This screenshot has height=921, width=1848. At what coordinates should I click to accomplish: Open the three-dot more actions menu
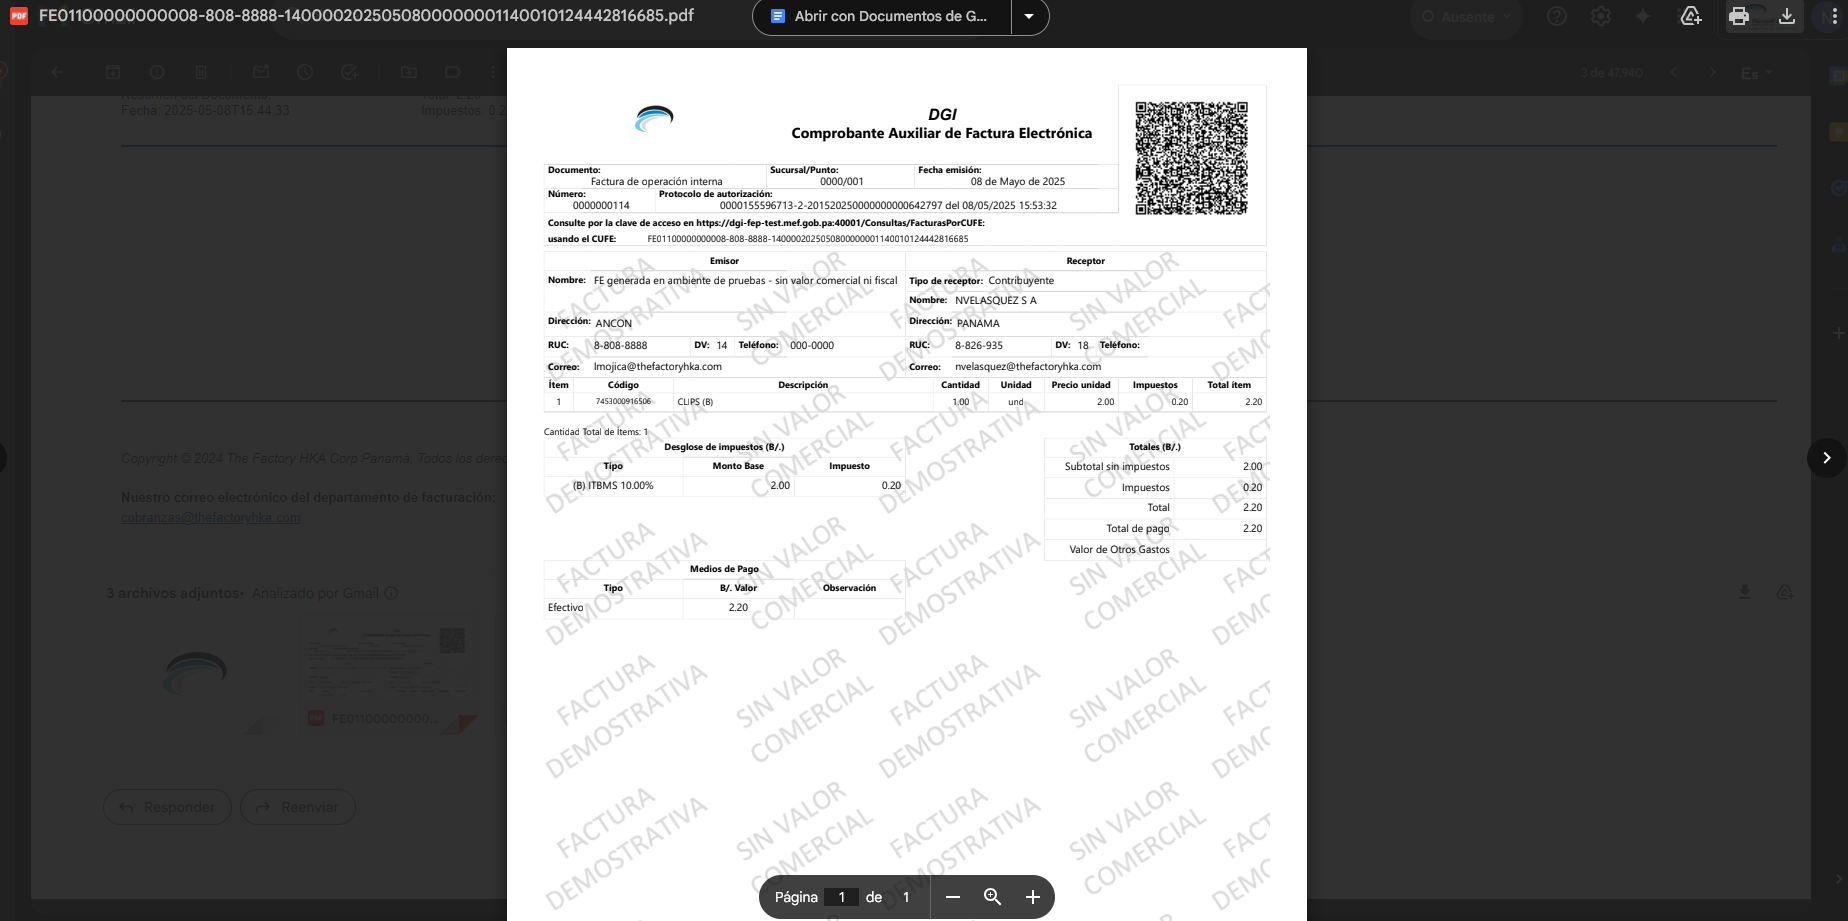(1834, 16)
